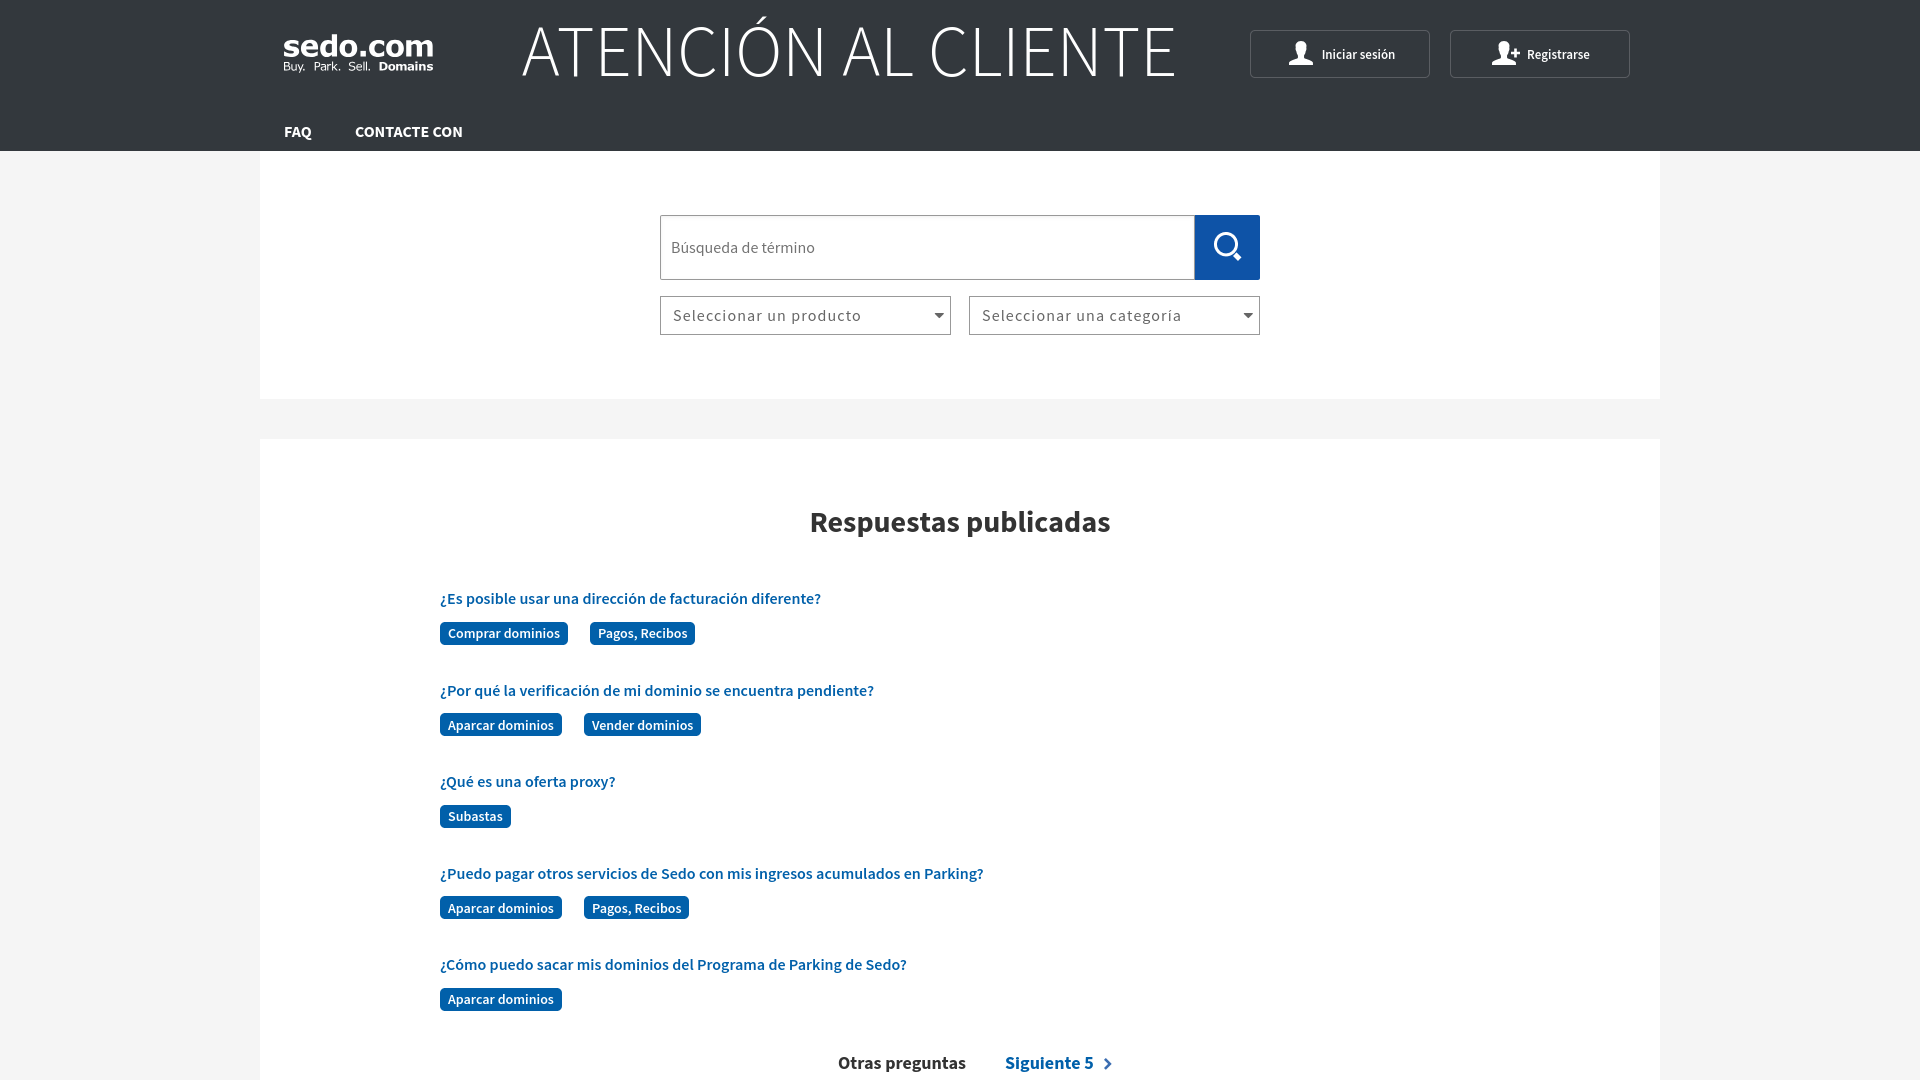Open the FAQ menu item
This screenshot has height=1080, width=1920.
point(297,132)
